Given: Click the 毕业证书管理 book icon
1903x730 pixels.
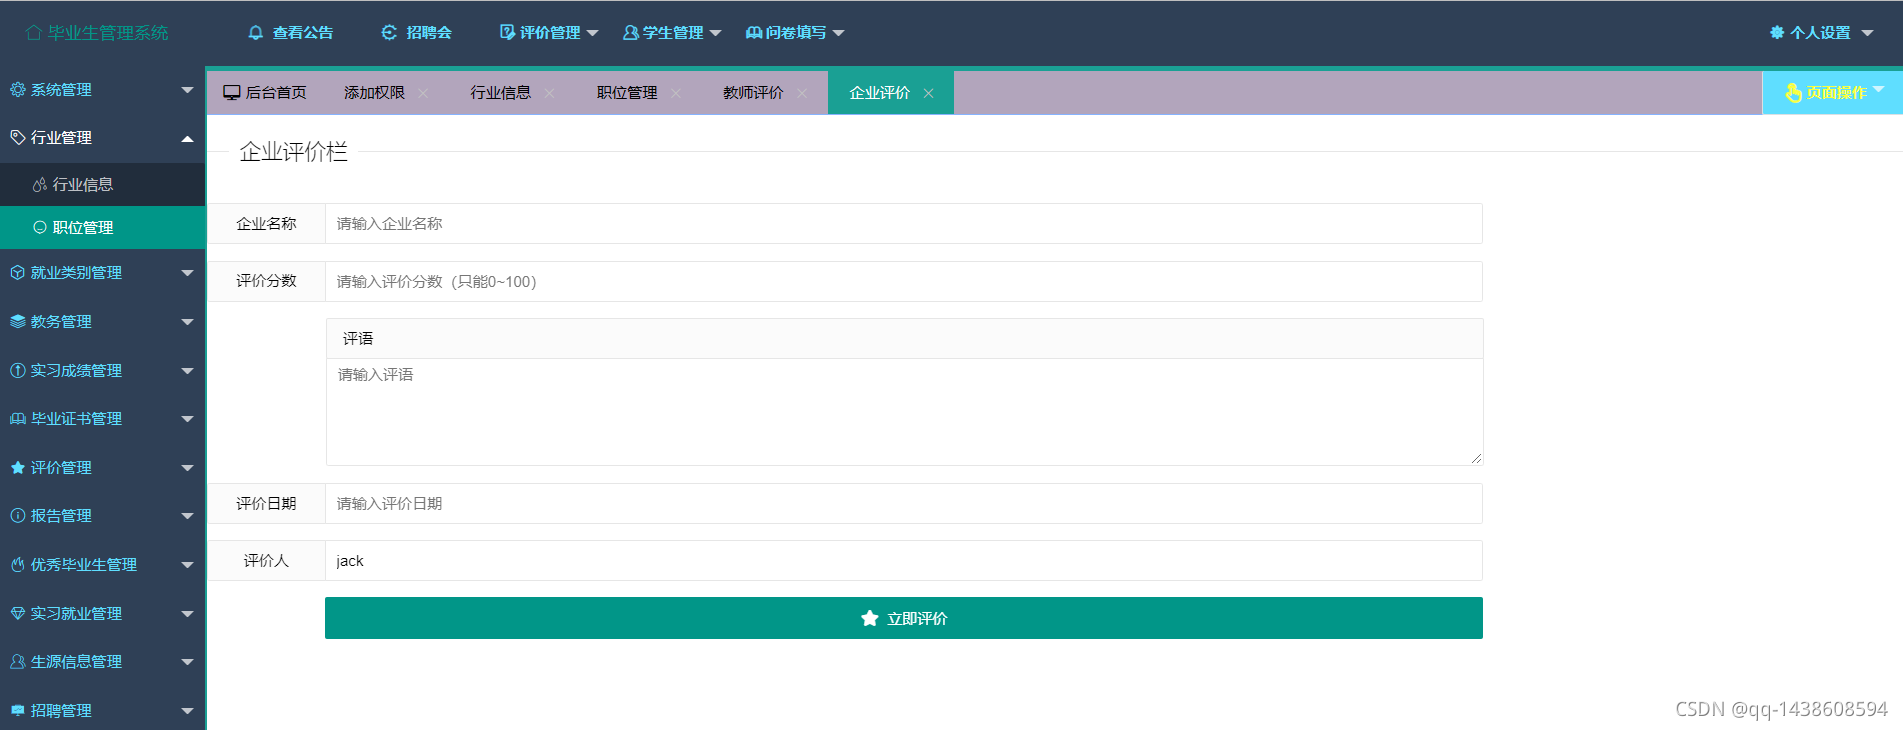Looking at the screenshot, I should tap(18, 419).
